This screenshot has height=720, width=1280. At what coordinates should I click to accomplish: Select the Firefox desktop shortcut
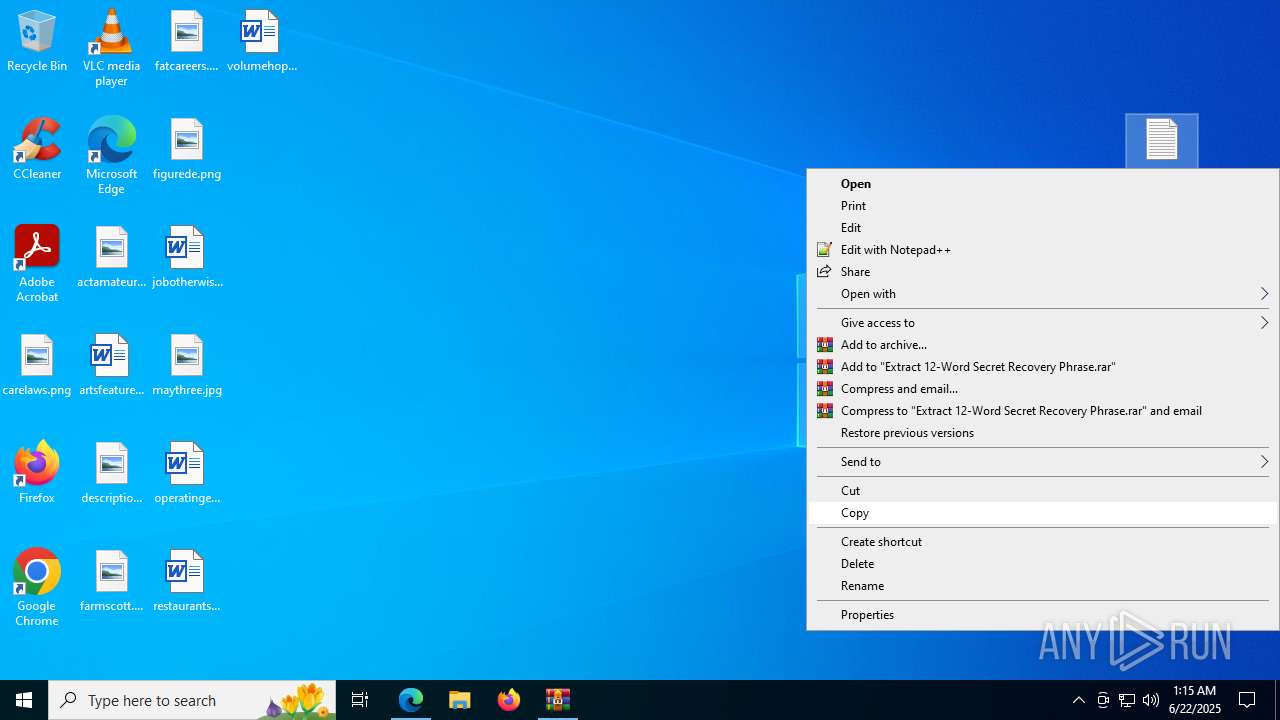[37, 474]
